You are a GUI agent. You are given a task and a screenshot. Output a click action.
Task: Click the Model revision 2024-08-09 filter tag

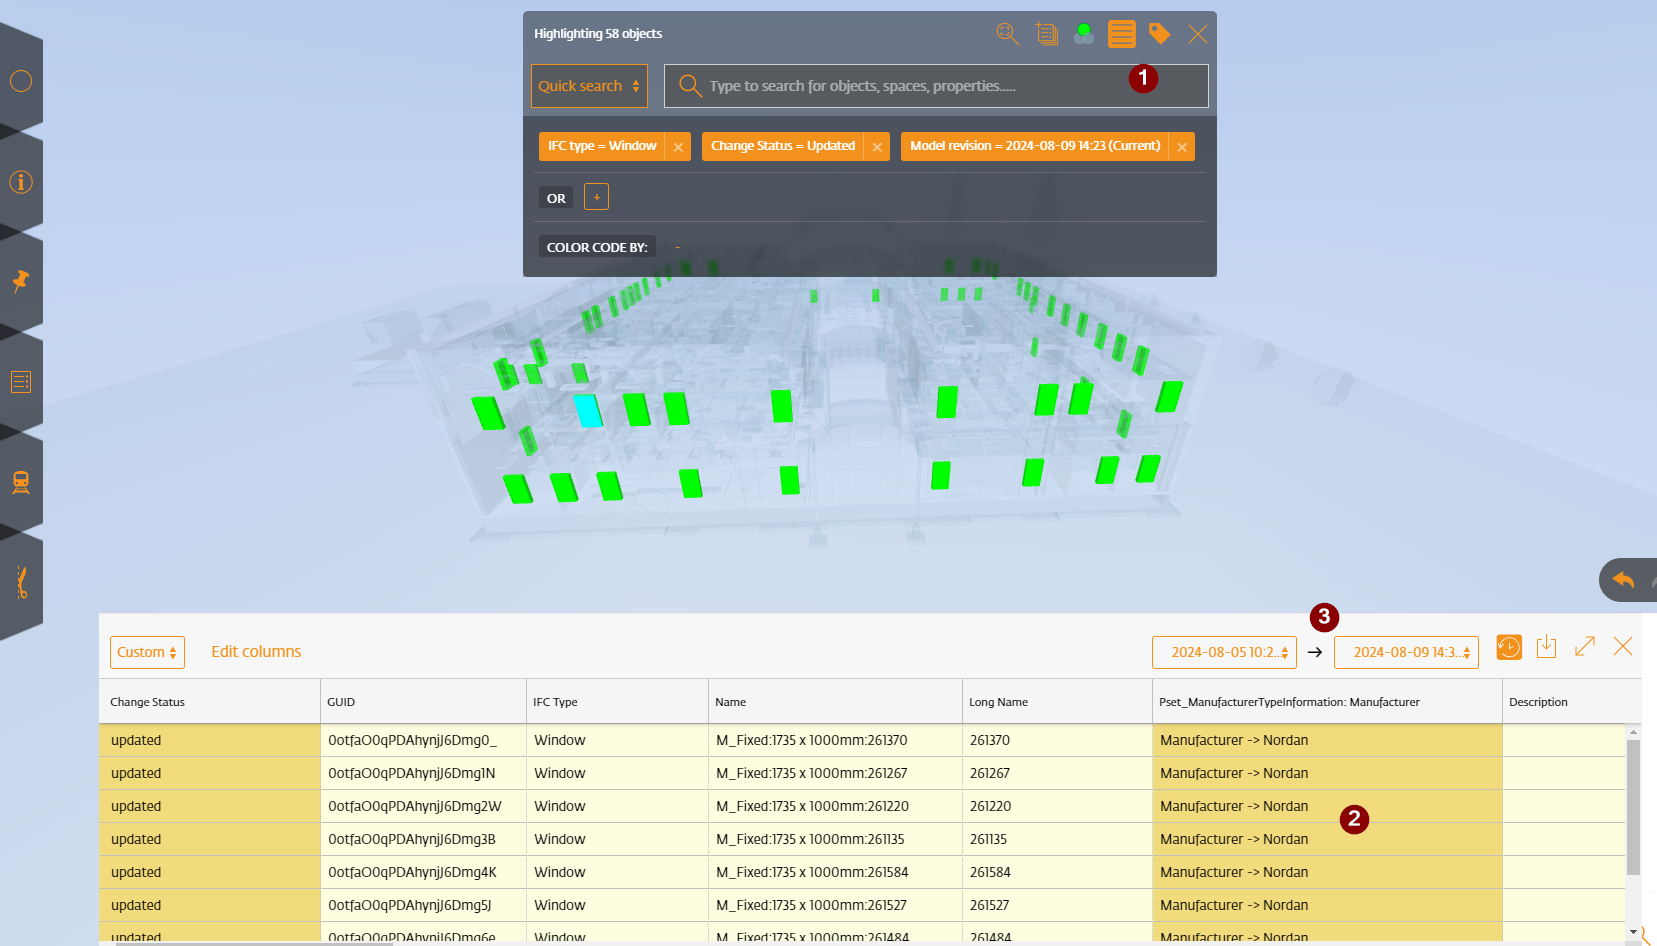pos(1035,146)
